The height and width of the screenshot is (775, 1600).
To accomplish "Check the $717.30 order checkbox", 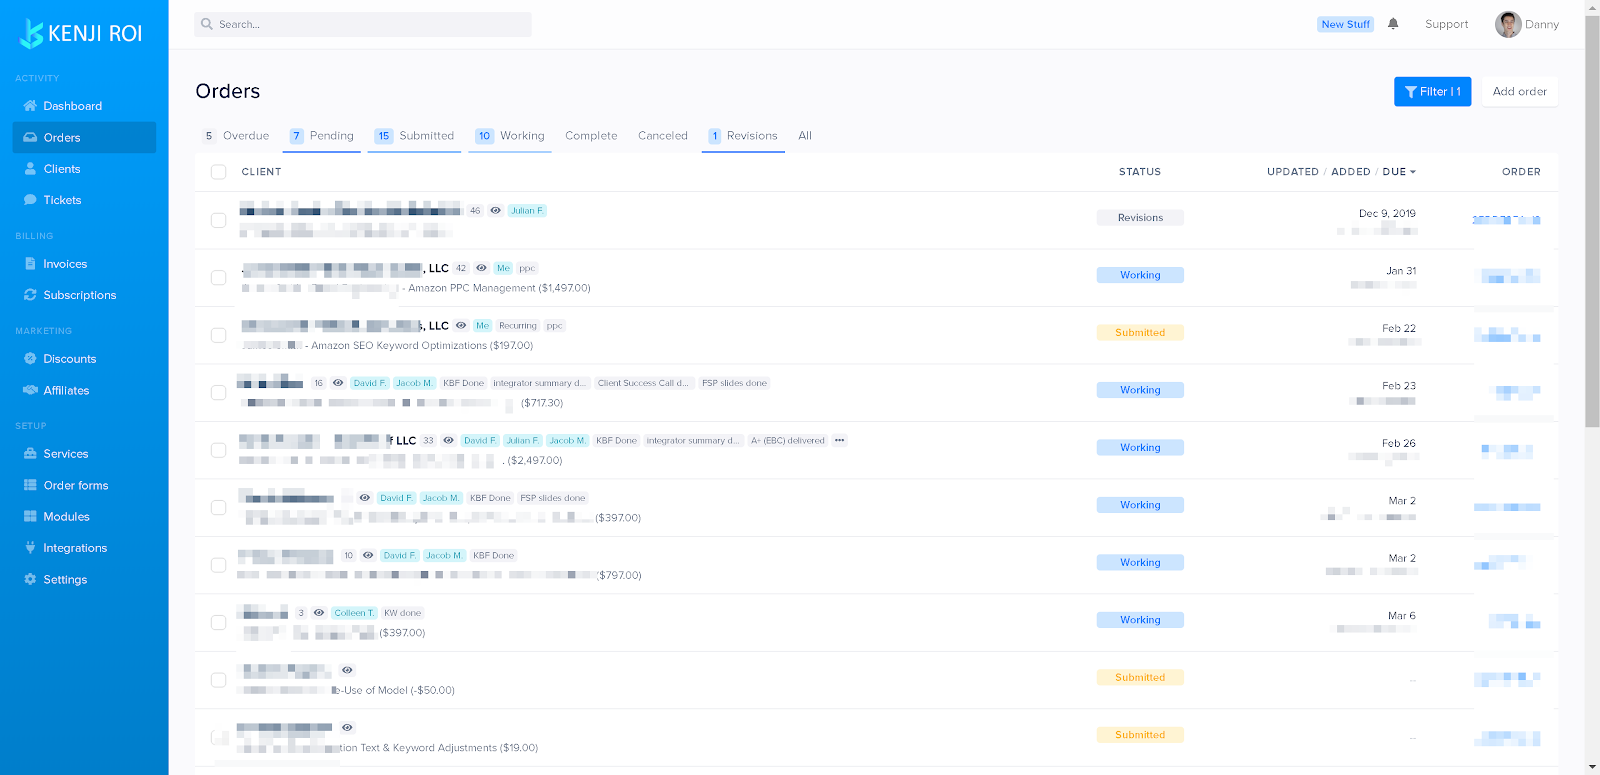I will (218, 393).
